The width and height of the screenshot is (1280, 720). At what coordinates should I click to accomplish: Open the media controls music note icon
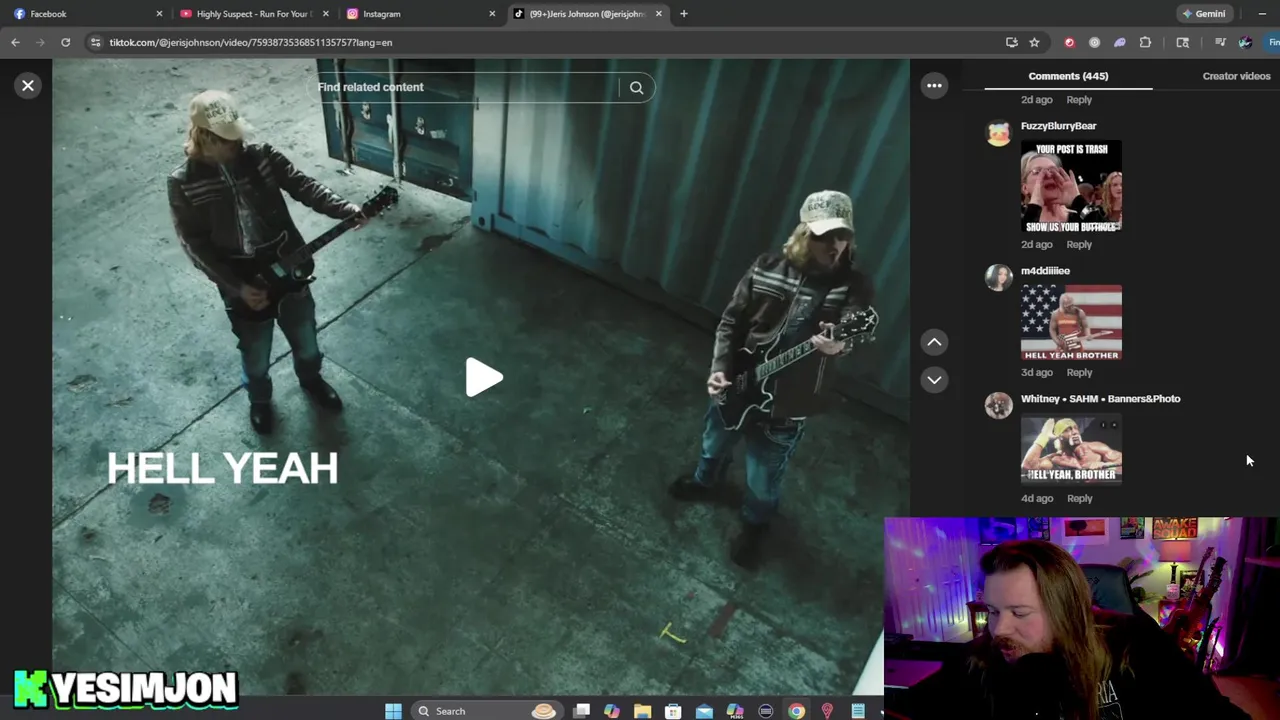1220,43
